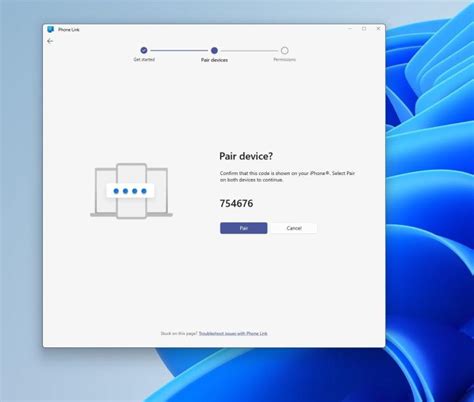Click the progress line between first two steps
This screenshot has height=402, width=474.
click(x=179, y=50)
